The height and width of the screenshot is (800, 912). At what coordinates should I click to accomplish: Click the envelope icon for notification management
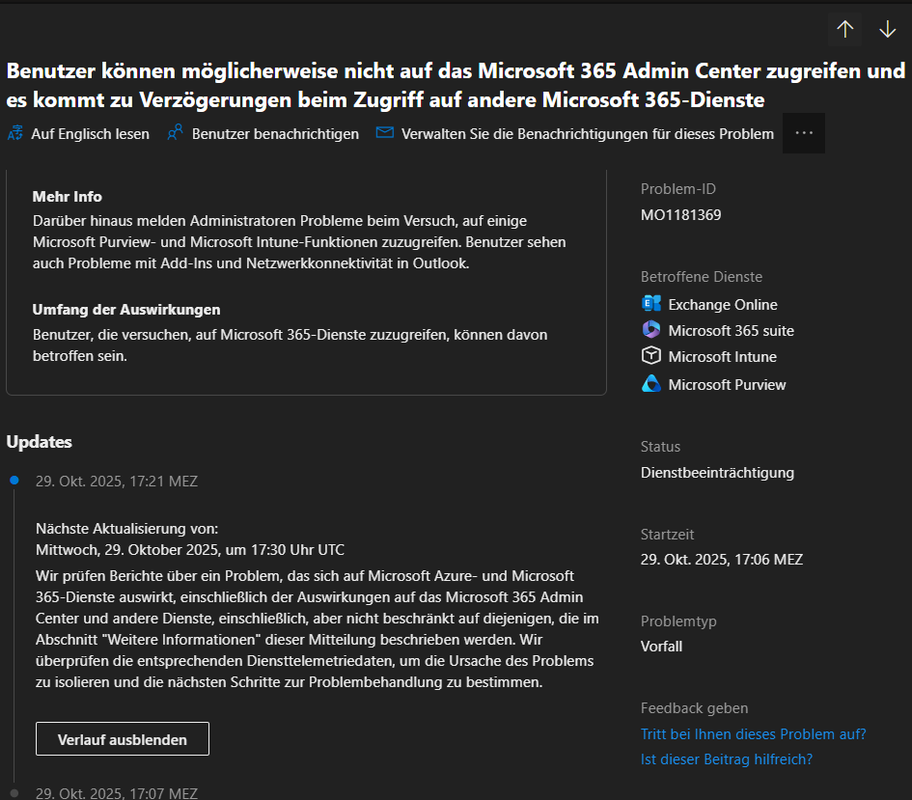pyautogui.click(x=384, y=133)
